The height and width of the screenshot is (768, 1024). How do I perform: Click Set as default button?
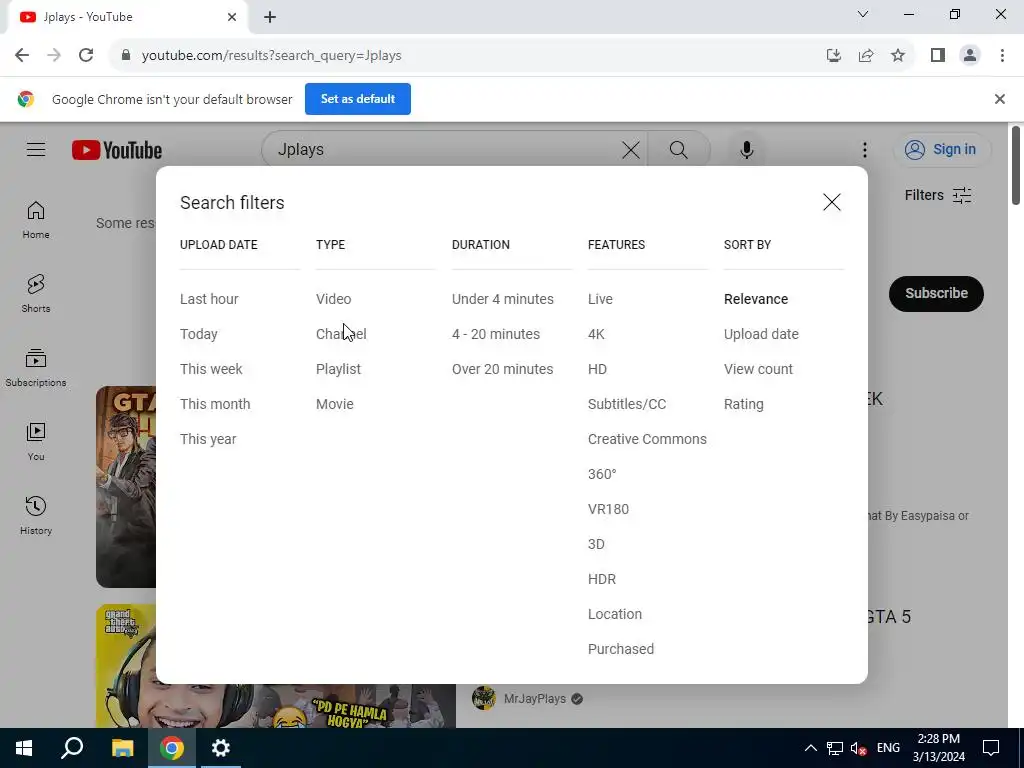[x=357, y=99]
